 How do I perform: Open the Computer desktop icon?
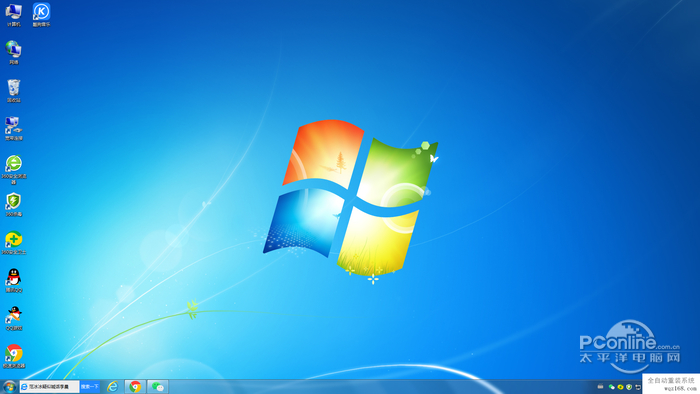13,14
